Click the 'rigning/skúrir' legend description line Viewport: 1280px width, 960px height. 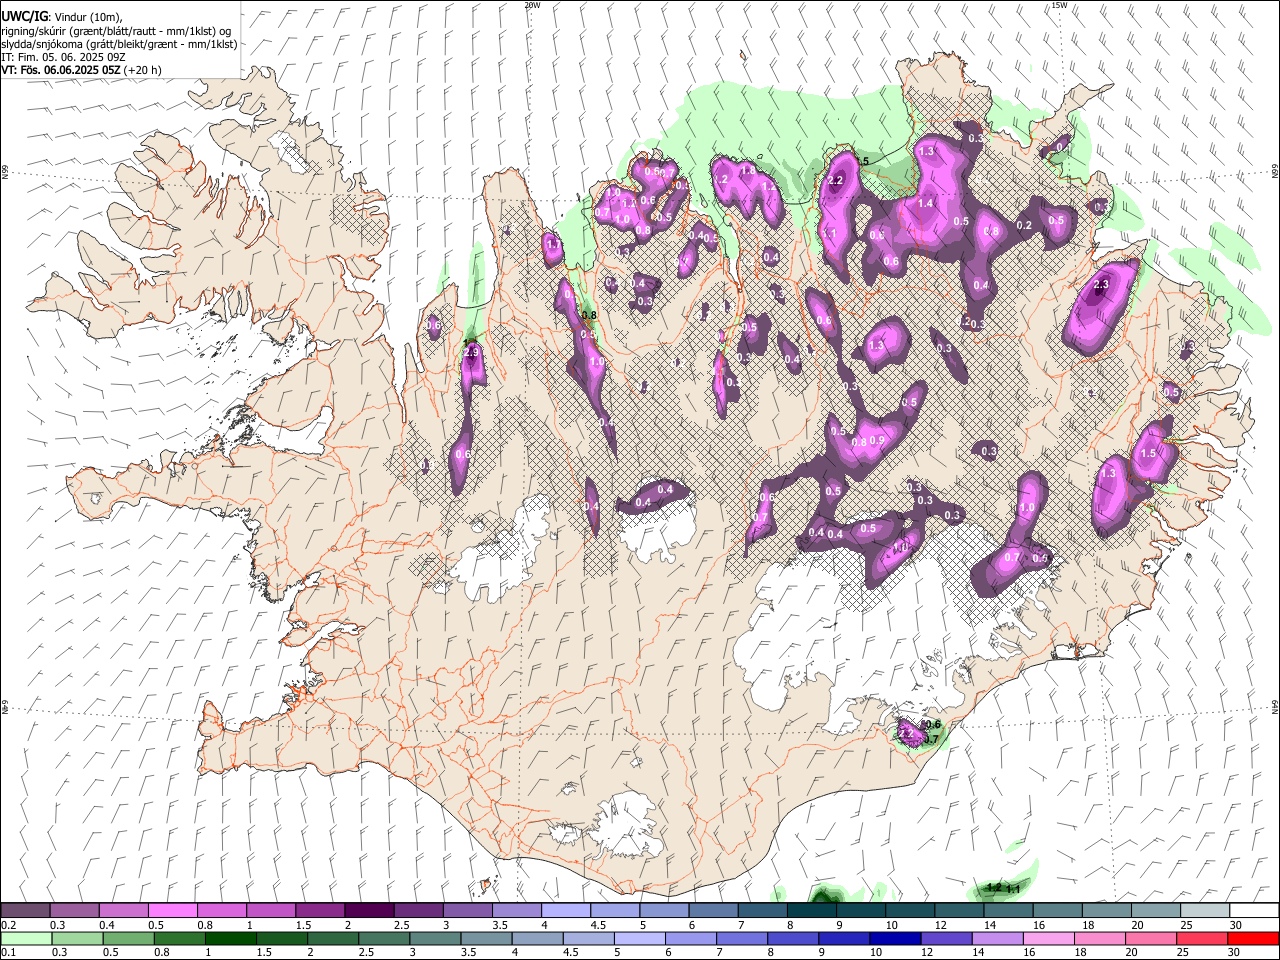click(116, 31)
